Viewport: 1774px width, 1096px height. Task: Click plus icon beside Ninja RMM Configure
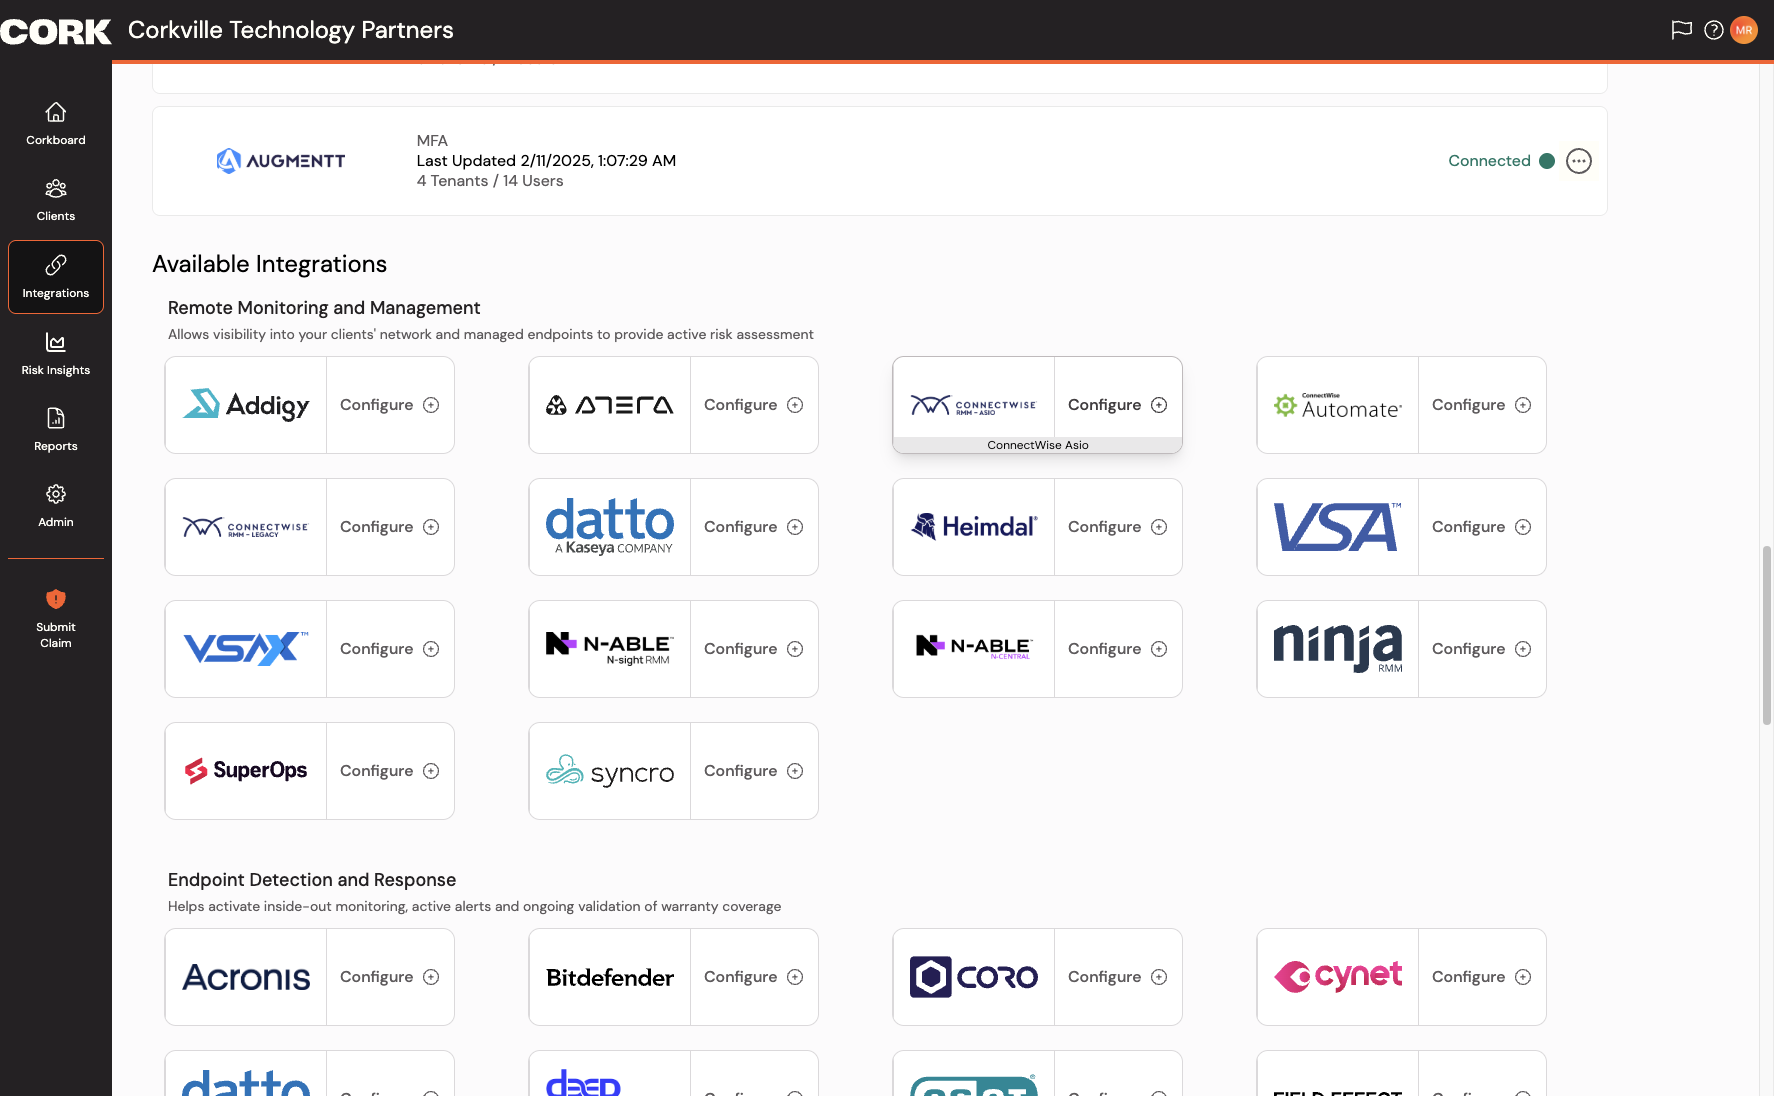click(x=1523, y=649)
